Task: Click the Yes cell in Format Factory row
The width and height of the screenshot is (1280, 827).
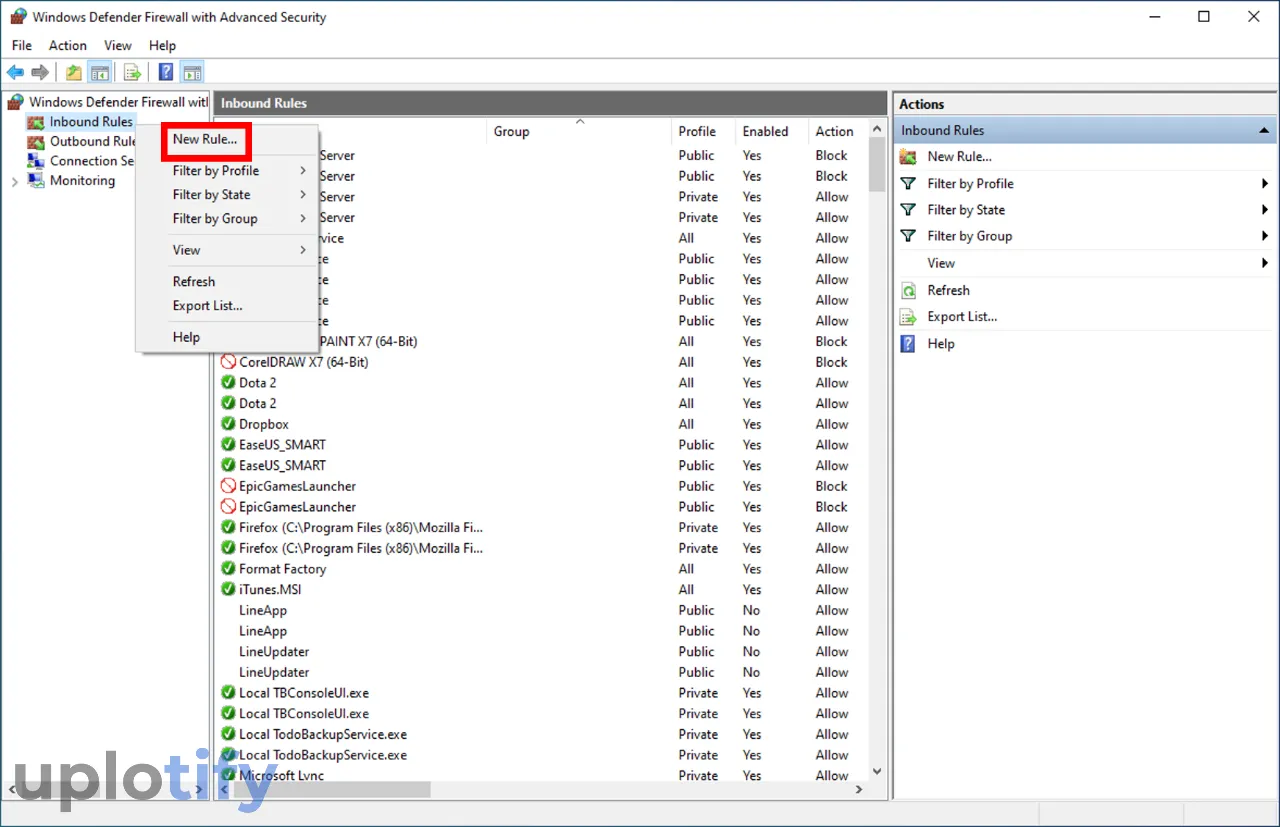Action: 752,569
